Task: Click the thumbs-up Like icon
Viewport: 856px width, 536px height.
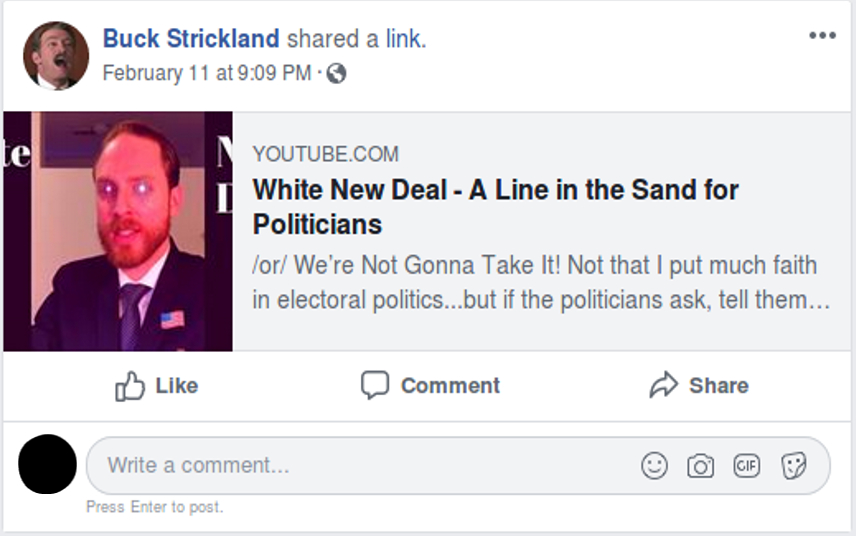Action: [130, 386]
